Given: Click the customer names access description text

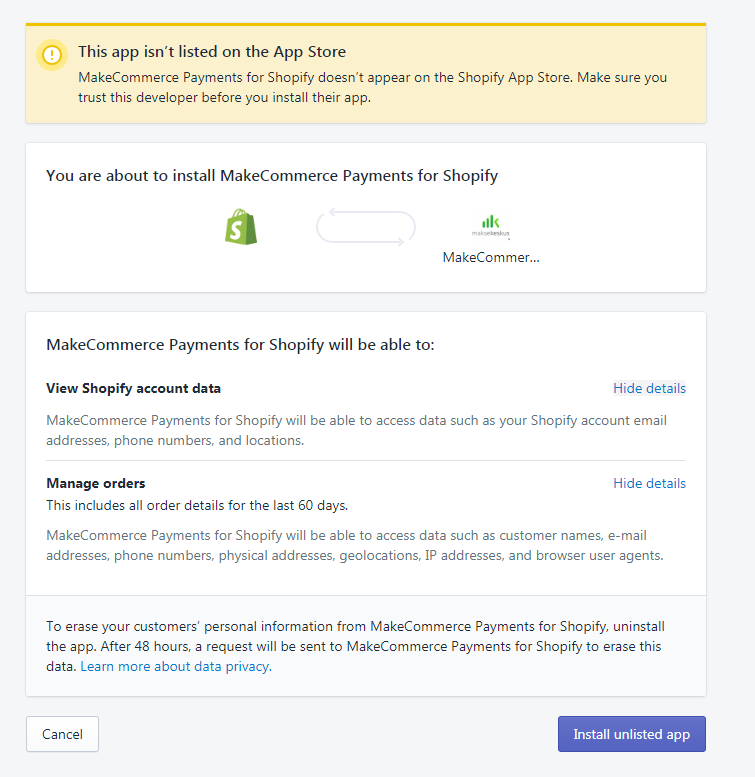Looking at the screenshot, I should 355,546.
